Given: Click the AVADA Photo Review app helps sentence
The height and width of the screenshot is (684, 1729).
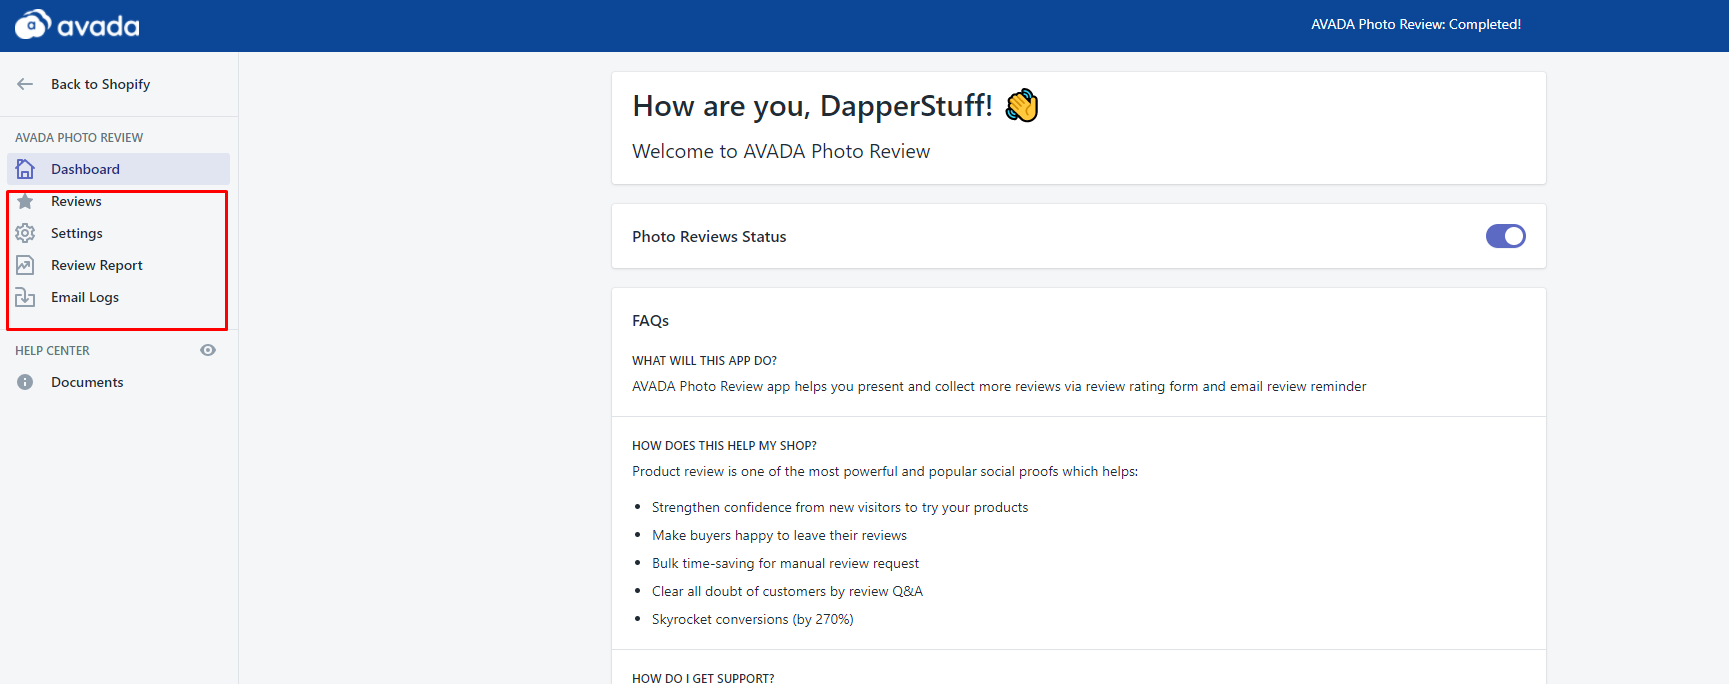Looking at the screenshot, I should pos(999,386).
